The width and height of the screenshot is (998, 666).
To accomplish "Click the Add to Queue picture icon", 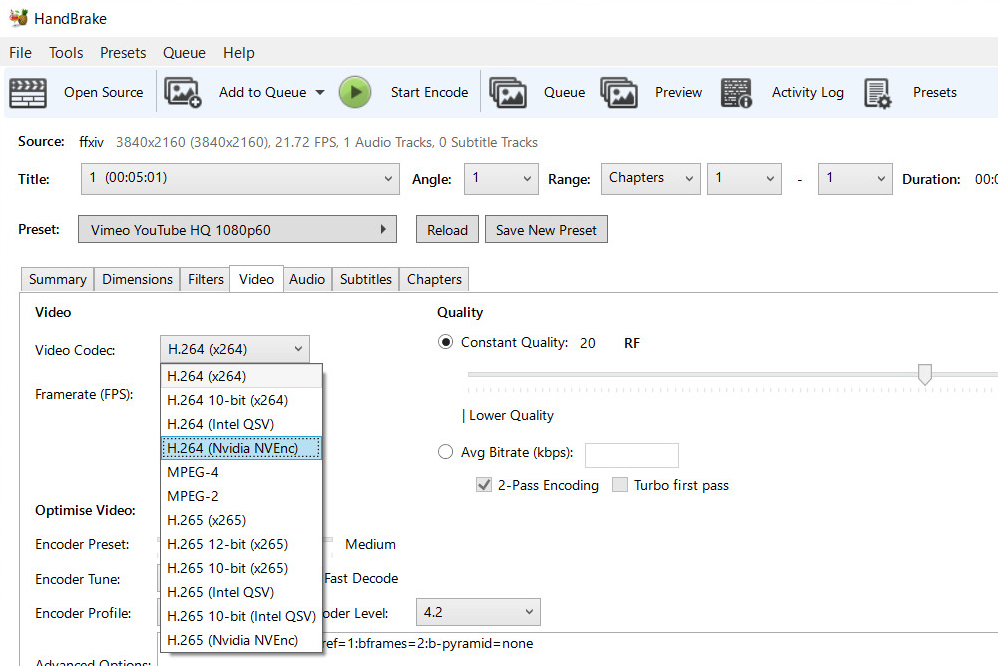I will tap(183, 93).
